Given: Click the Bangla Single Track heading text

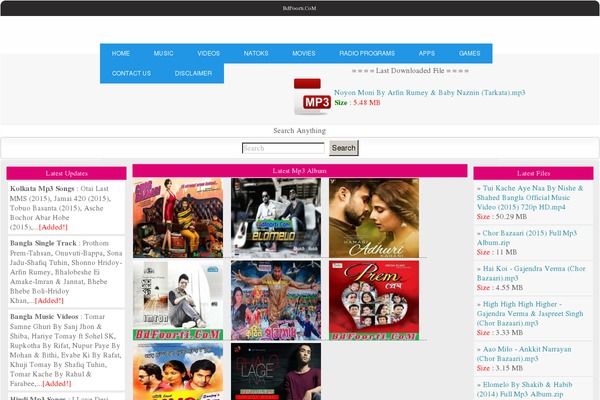Looking at the screenshot, I should [43, 243].
